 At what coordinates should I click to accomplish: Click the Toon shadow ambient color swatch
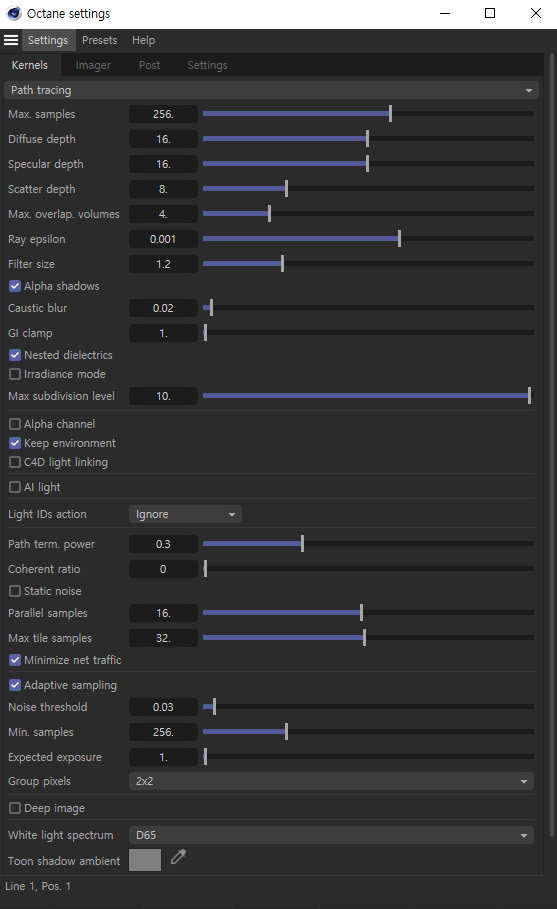tap(145, 860)
